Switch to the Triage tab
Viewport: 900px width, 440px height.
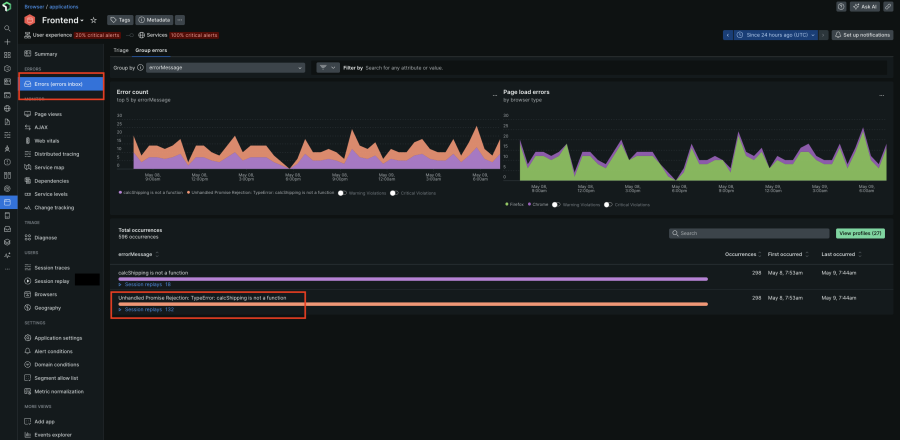pyautogui.click(x=121, y=49)
